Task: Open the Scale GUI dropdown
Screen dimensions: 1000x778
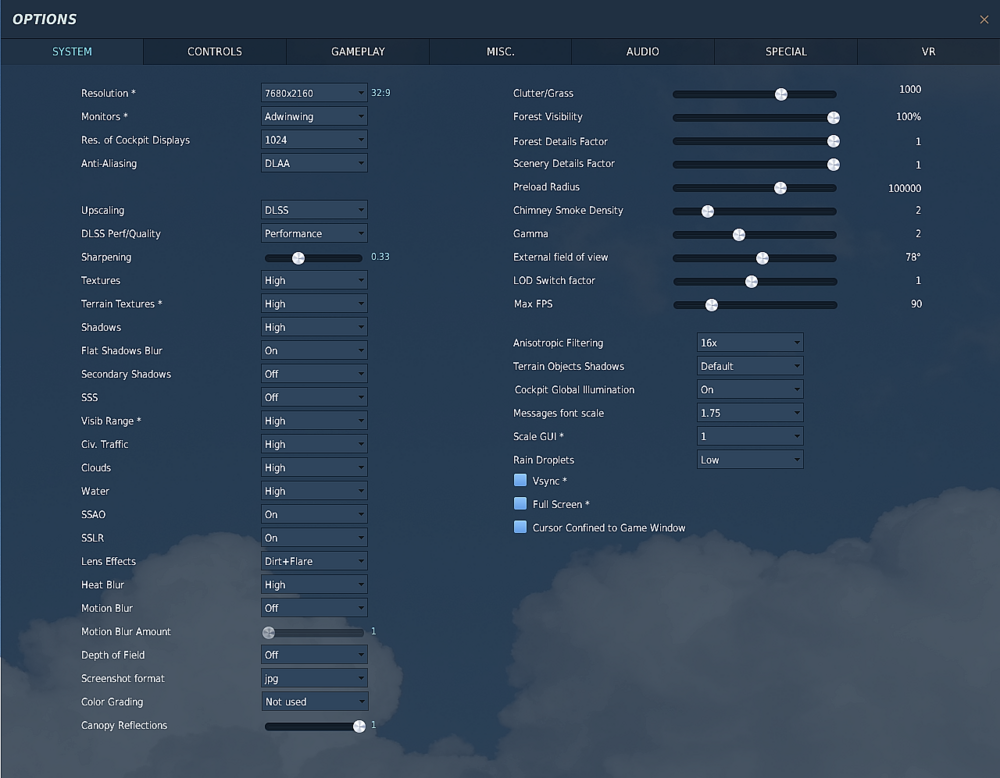Action: click(750, 436)
